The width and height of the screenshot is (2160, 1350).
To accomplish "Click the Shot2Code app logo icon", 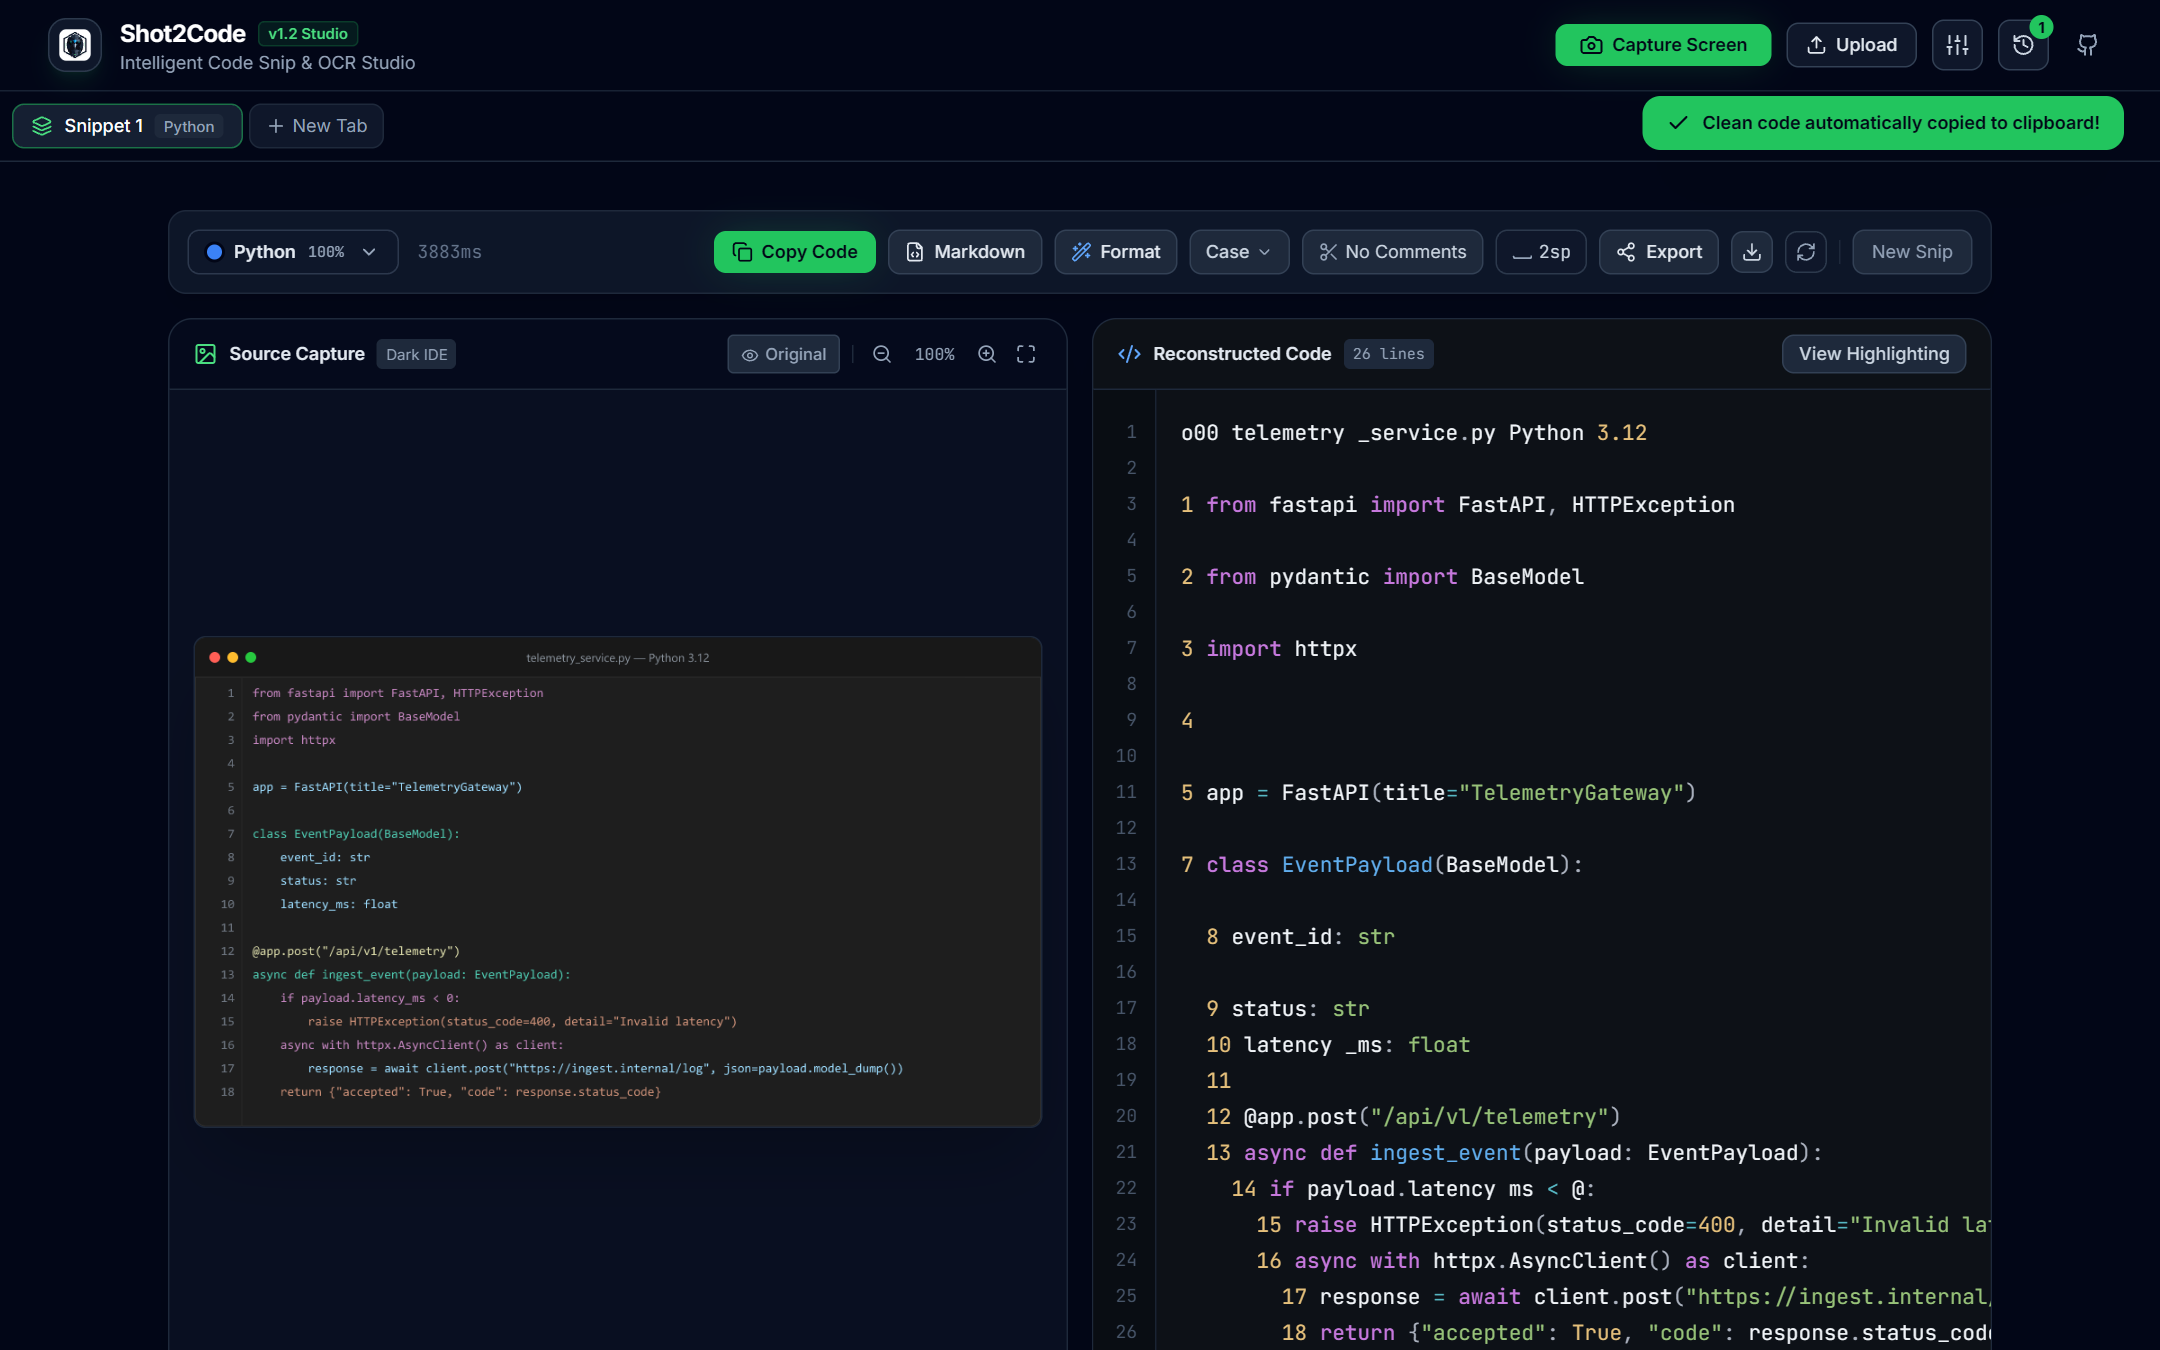I will click(75, 45).
